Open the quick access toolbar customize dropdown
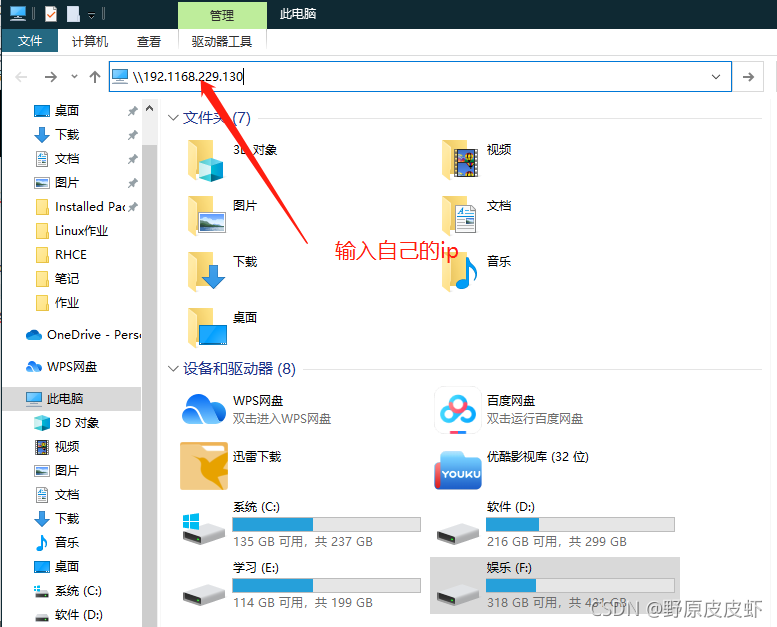The height and width of the screenshot is (627, 777). pyautogui.click(x=91, y=15)
